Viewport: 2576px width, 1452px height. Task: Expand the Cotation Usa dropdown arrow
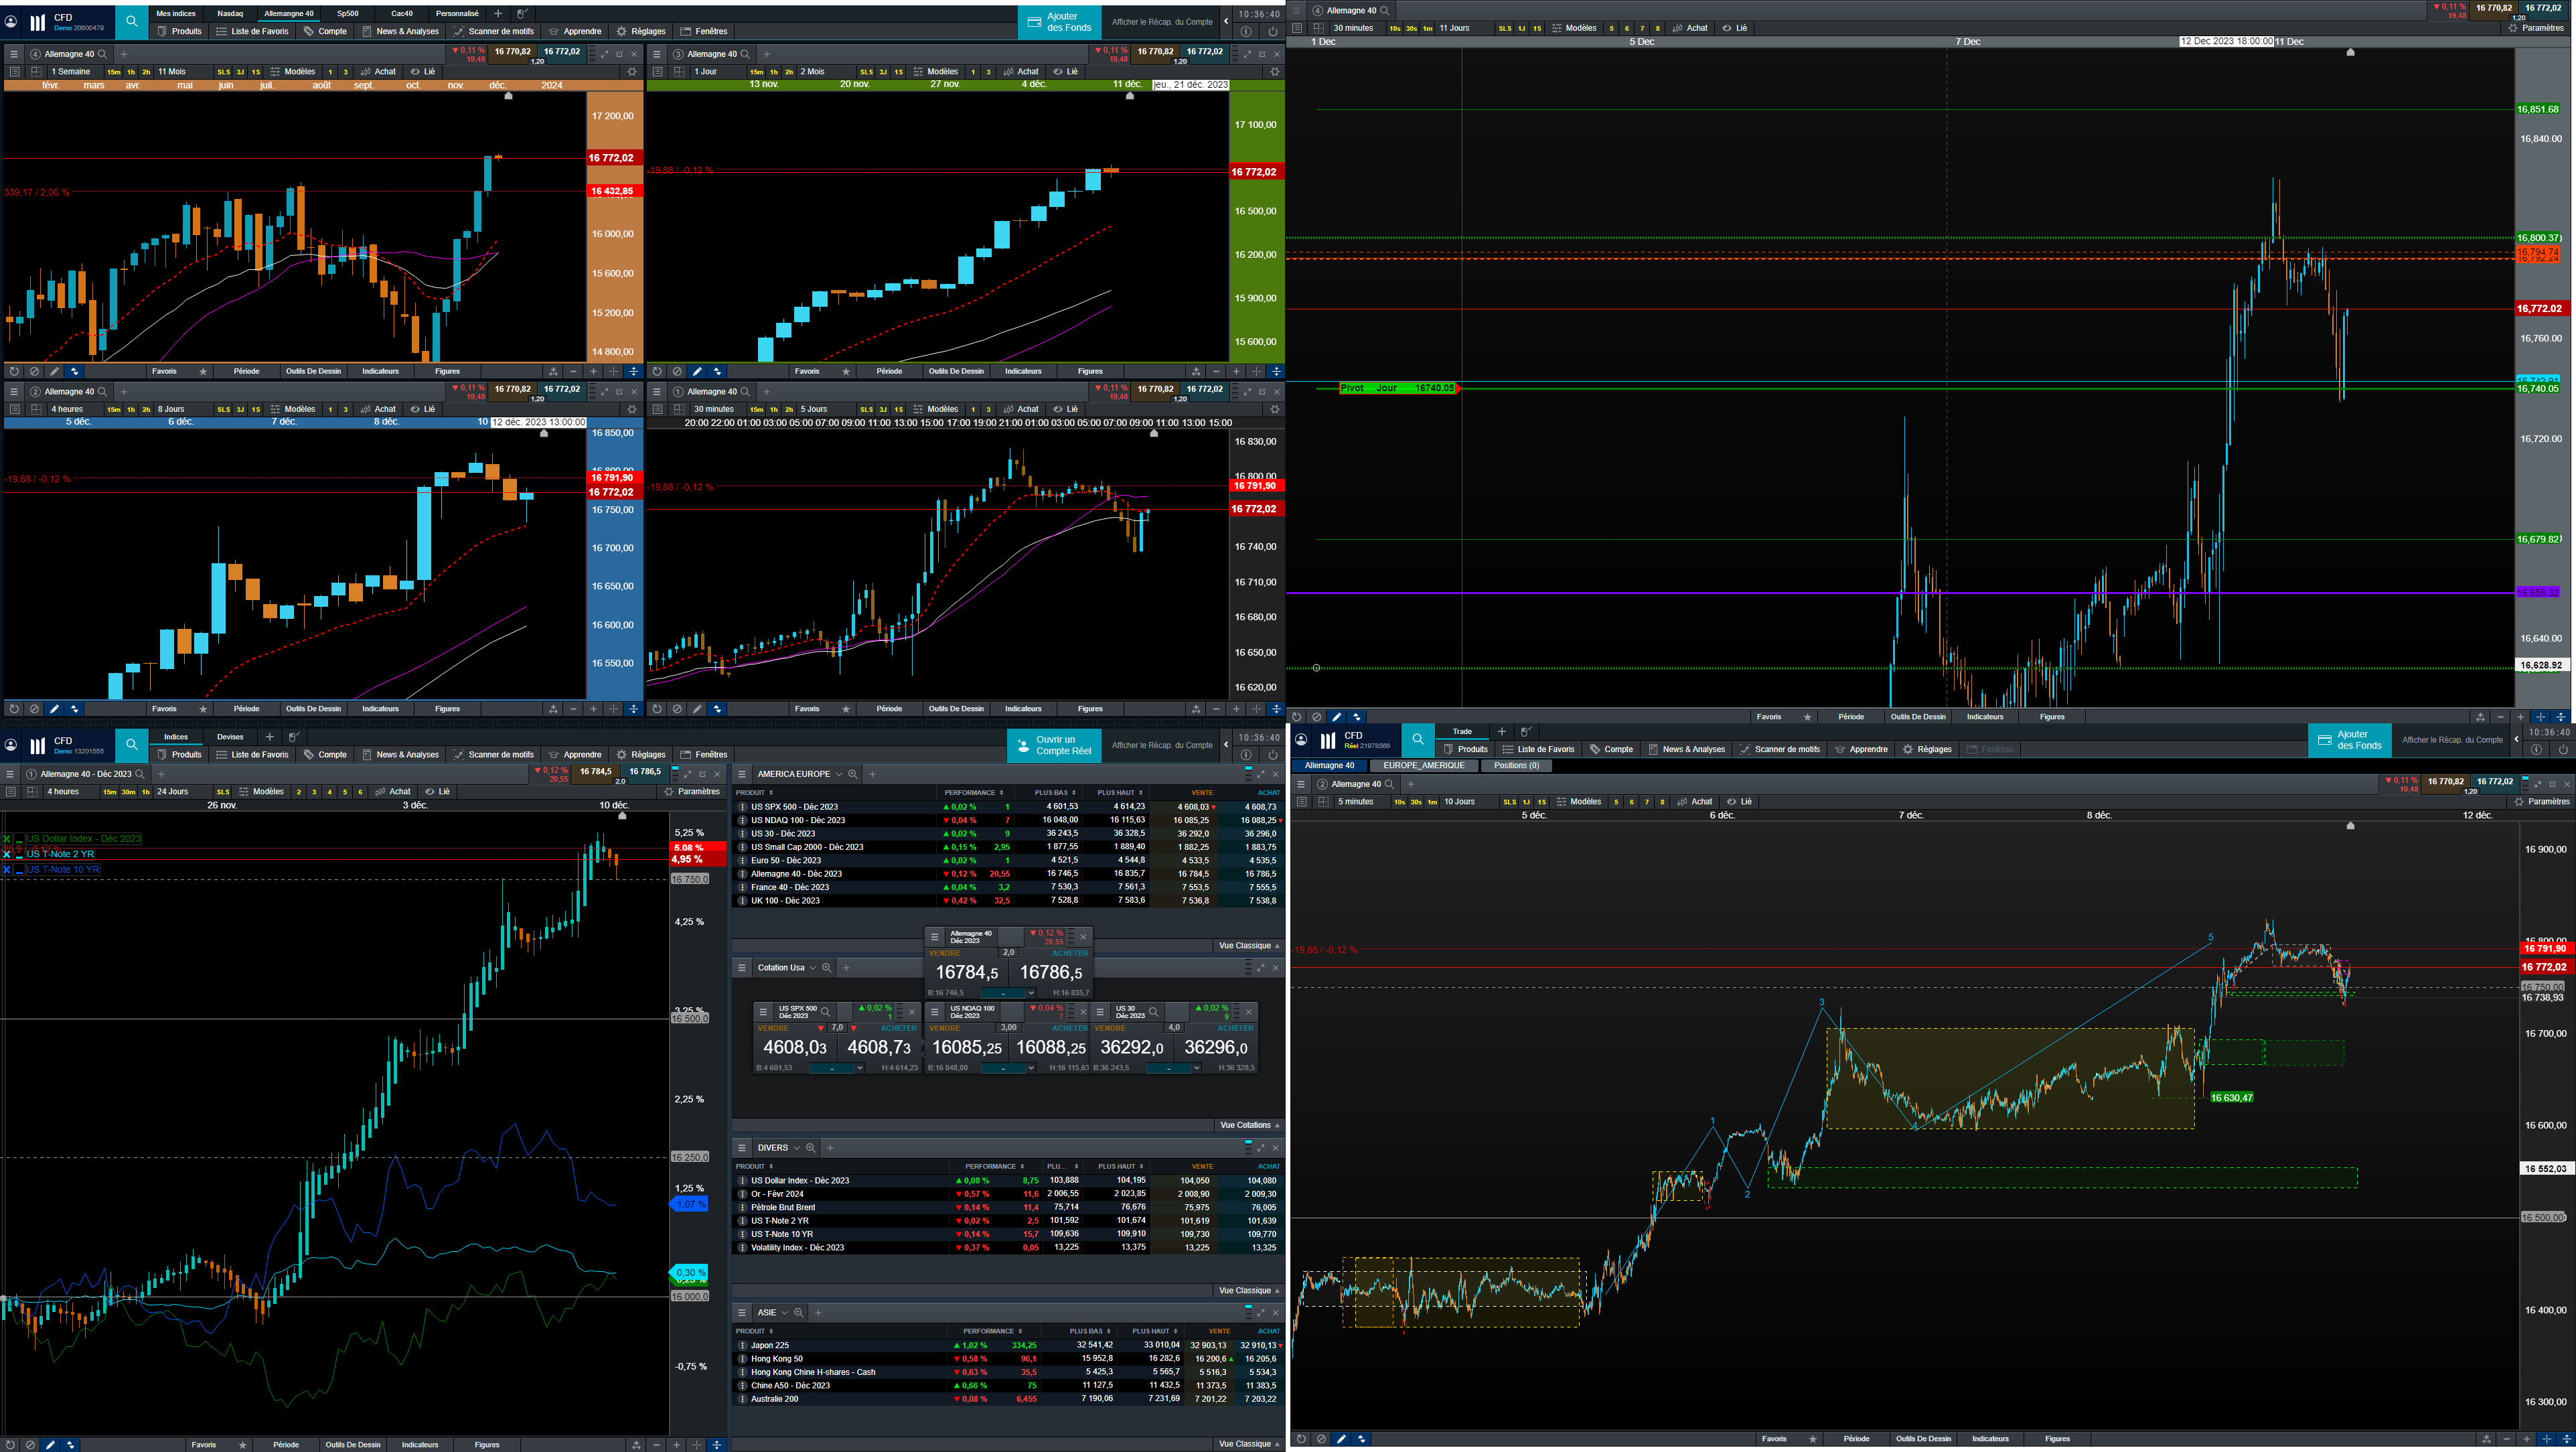click(812, 968)
